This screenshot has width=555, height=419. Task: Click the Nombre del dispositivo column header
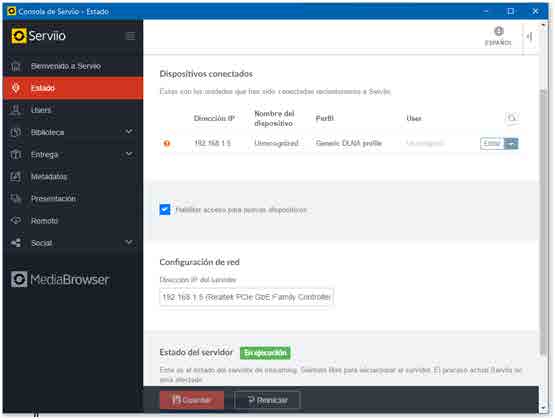point(274,118)
